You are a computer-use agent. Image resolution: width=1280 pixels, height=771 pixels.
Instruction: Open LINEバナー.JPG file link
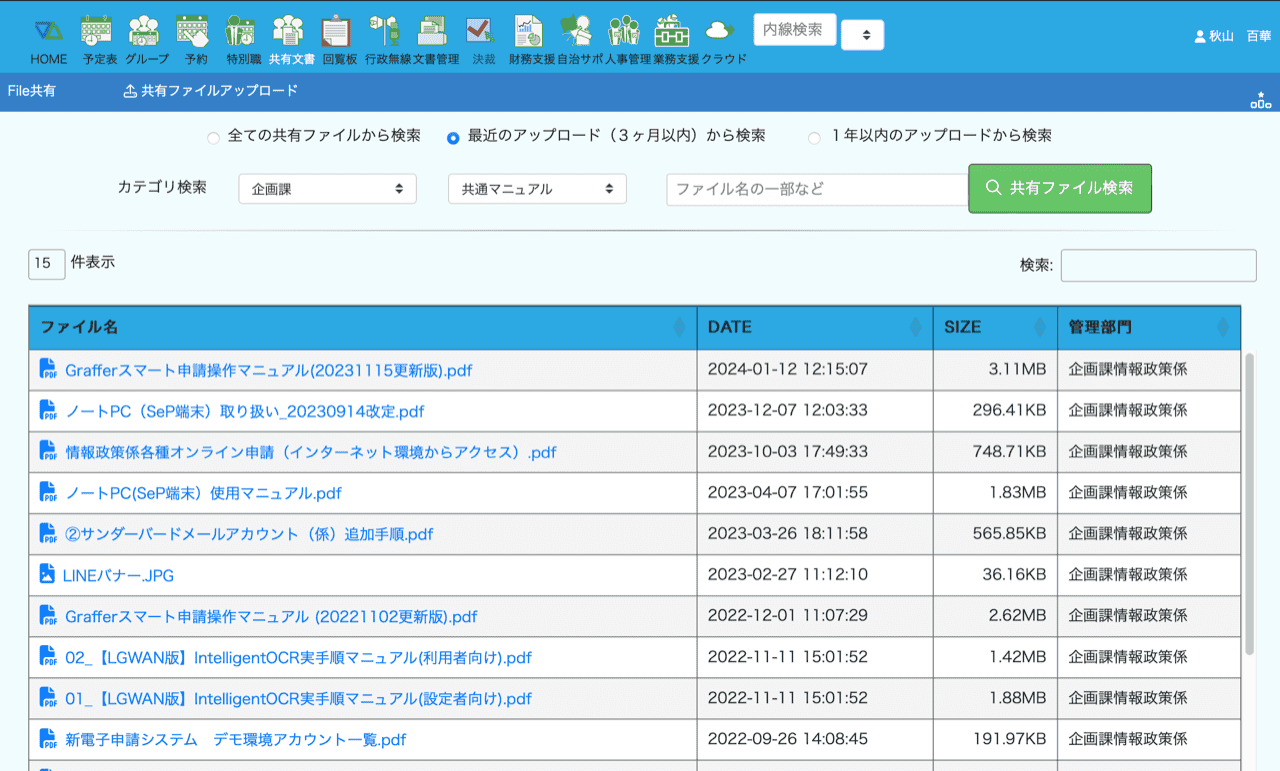tap(118, 575)
